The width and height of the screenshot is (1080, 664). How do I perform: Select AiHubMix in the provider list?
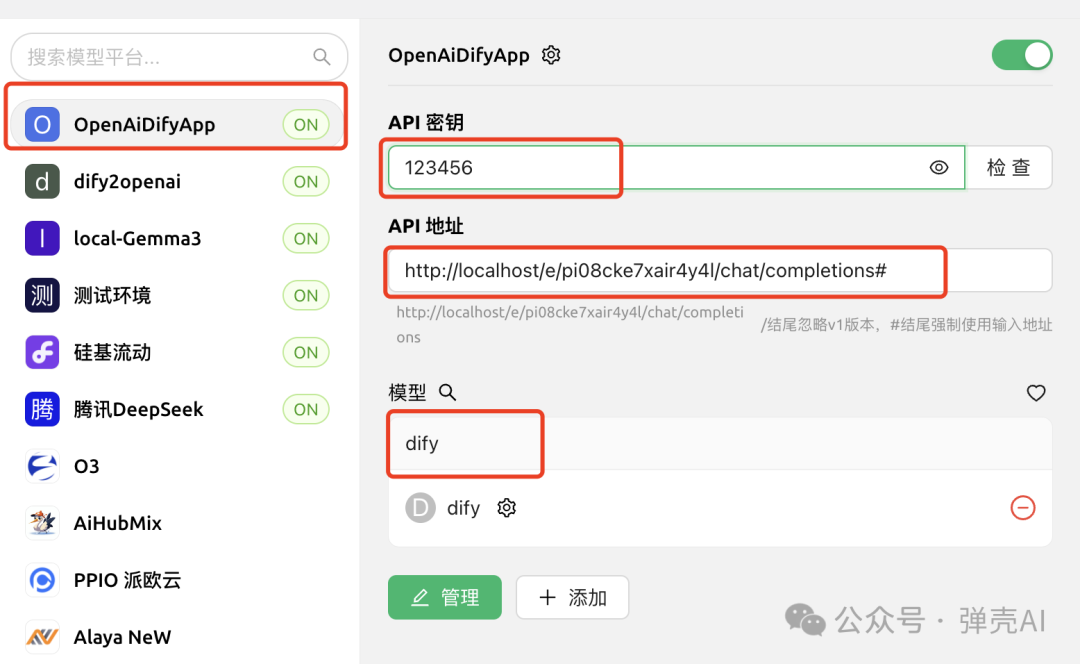pyautogui.click(x=178, y=523)
